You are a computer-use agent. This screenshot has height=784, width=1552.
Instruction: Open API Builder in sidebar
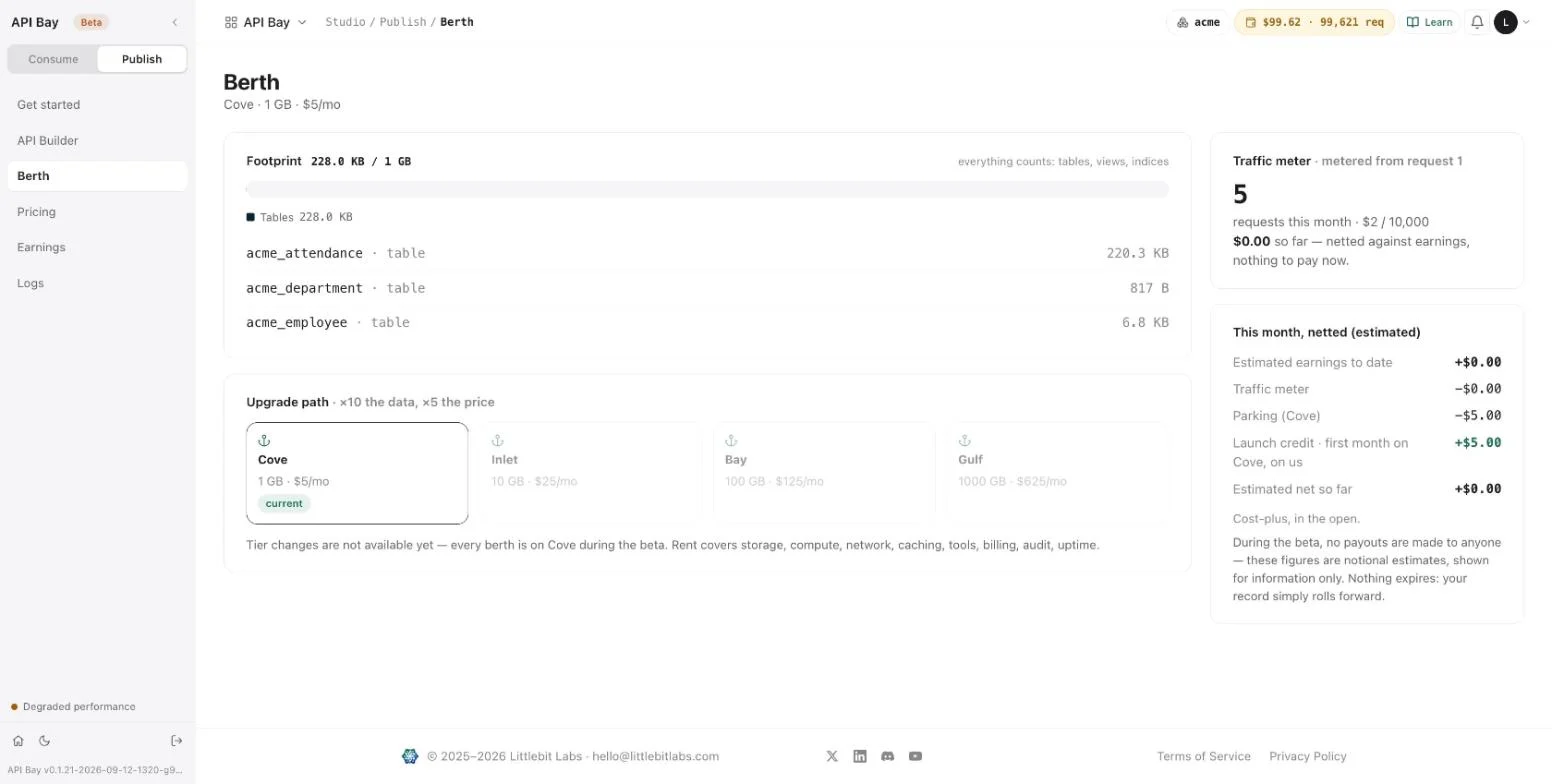coord(97,141)
